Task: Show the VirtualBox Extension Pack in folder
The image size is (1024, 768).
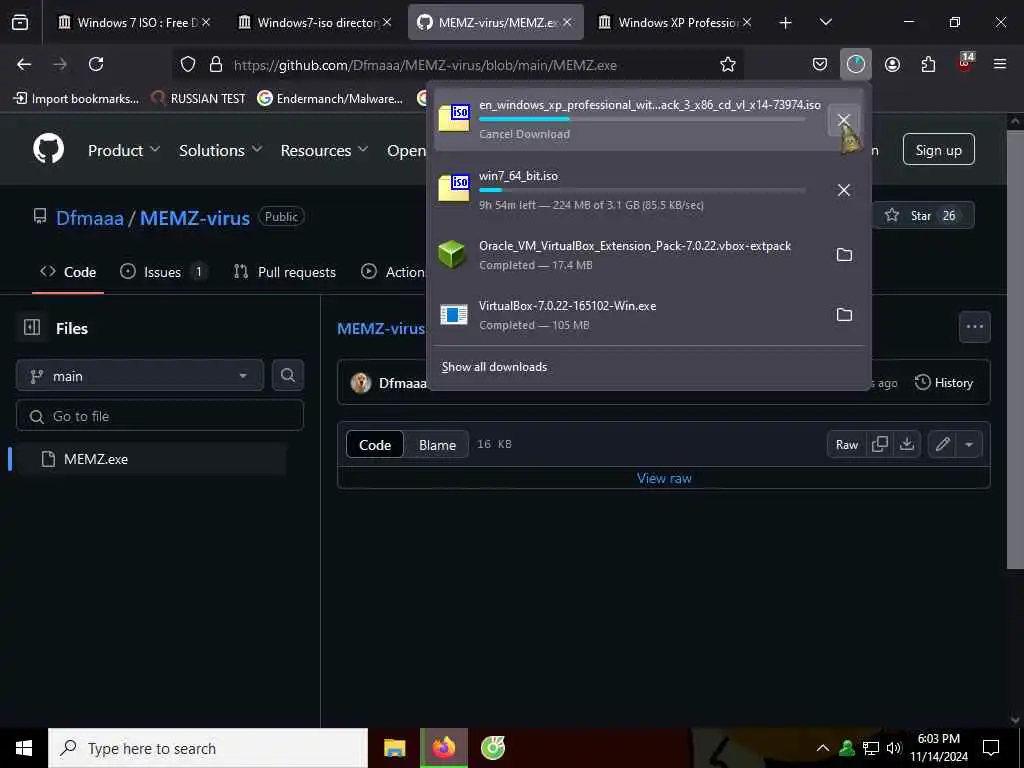Action: 844,255
